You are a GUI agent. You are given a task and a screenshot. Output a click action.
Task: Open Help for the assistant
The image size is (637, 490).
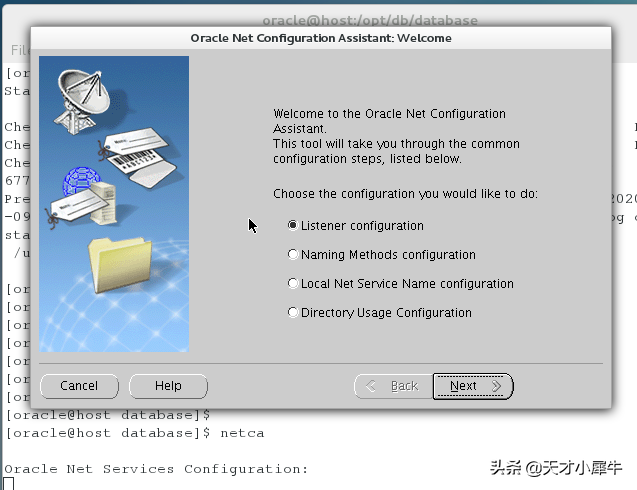(x=168, y=386)
